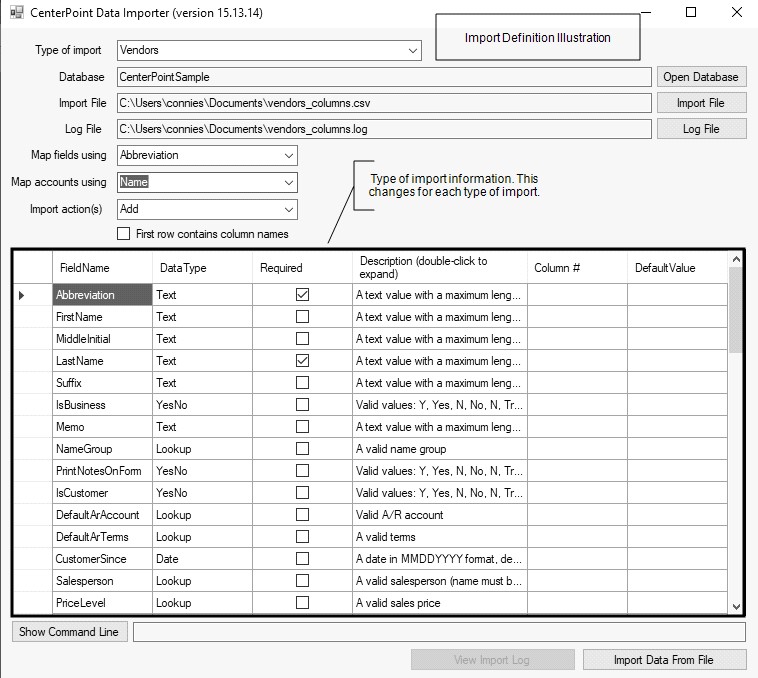Screen dimensions: 758x678
Task: Expand the Map fields using dropdown
Action: (289, 156)
